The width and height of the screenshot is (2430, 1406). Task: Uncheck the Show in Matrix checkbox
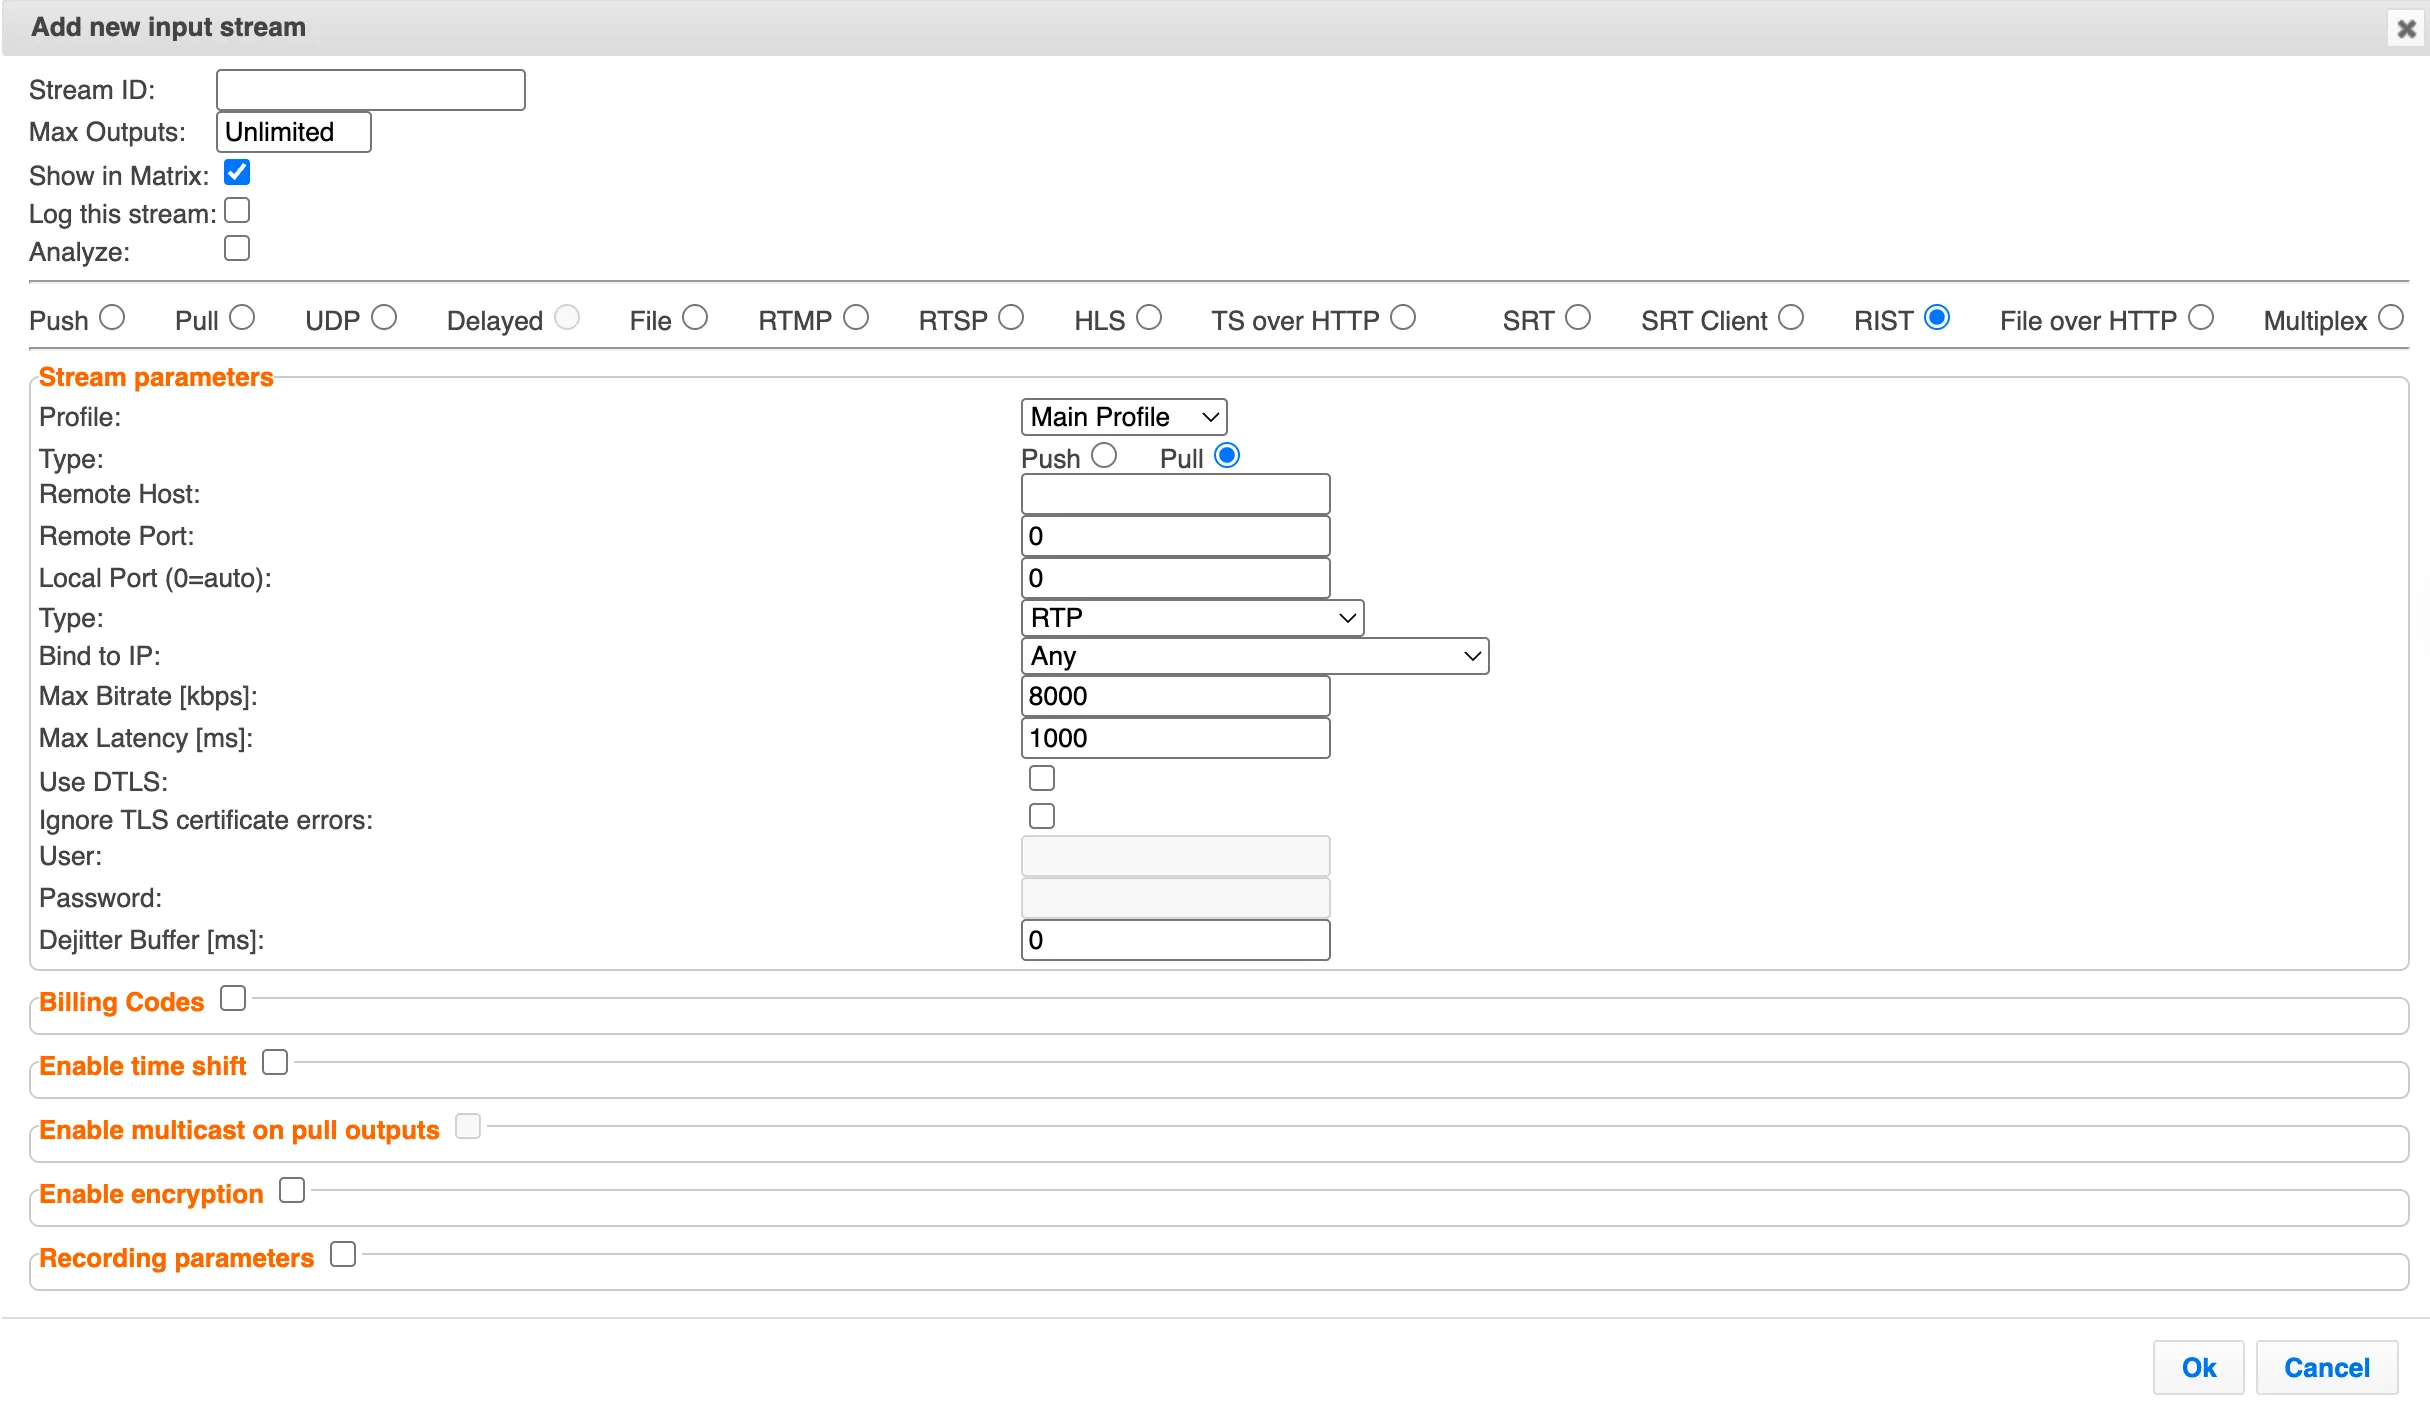tap(237, 173)
